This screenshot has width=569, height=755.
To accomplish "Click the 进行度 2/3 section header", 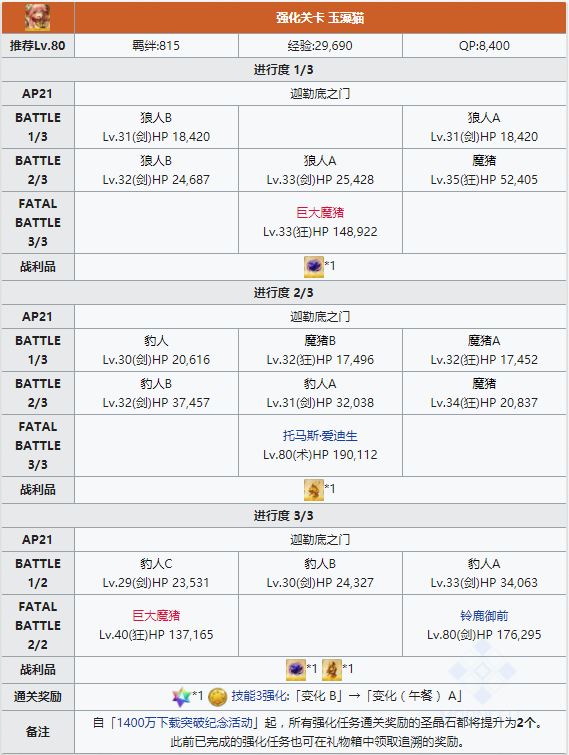I will coord(284,293).
